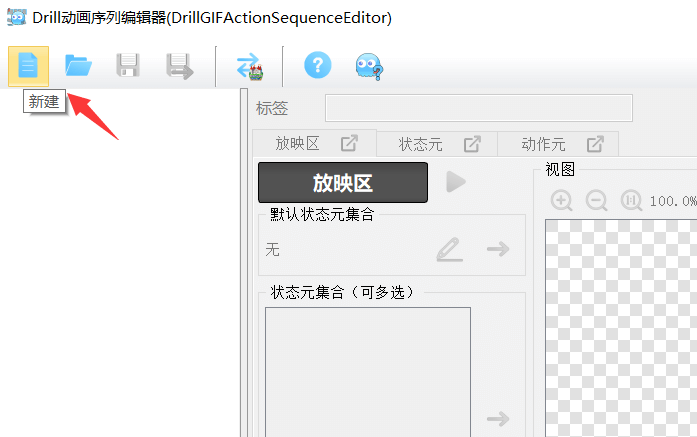This screenshot has width=697, height=437.
Task: Pop out the 状态元 tab window
Action: pyautogui.click(x=473, y=143)
